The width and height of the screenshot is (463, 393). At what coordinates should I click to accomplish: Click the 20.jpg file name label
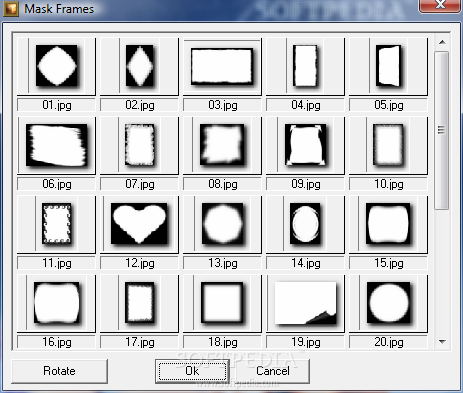coord(388,342)
